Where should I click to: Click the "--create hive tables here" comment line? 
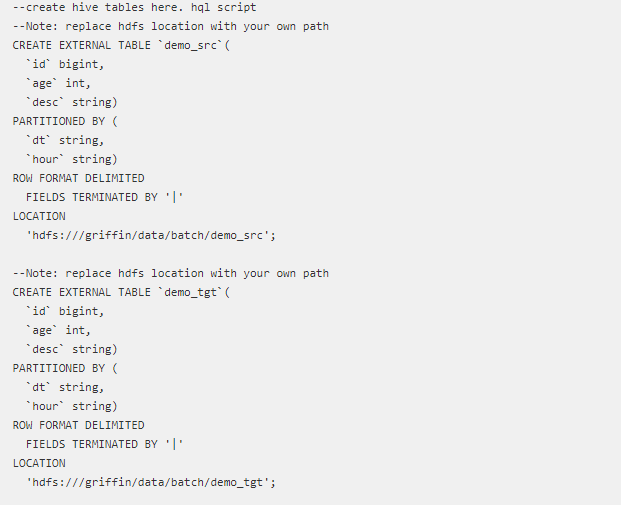[x=134, y=7]
